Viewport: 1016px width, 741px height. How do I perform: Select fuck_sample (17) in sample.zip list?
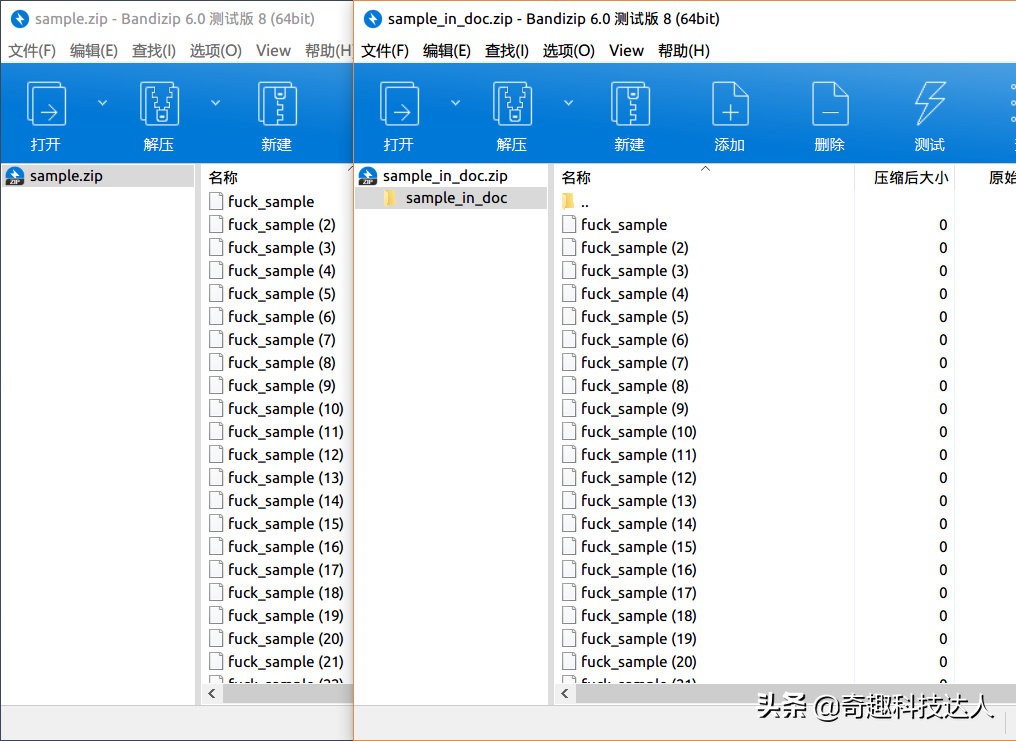[286, 570]
